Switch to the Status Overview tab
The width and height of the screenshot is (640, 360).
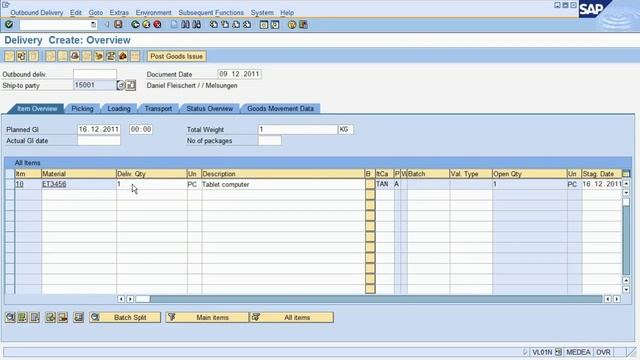210,109
